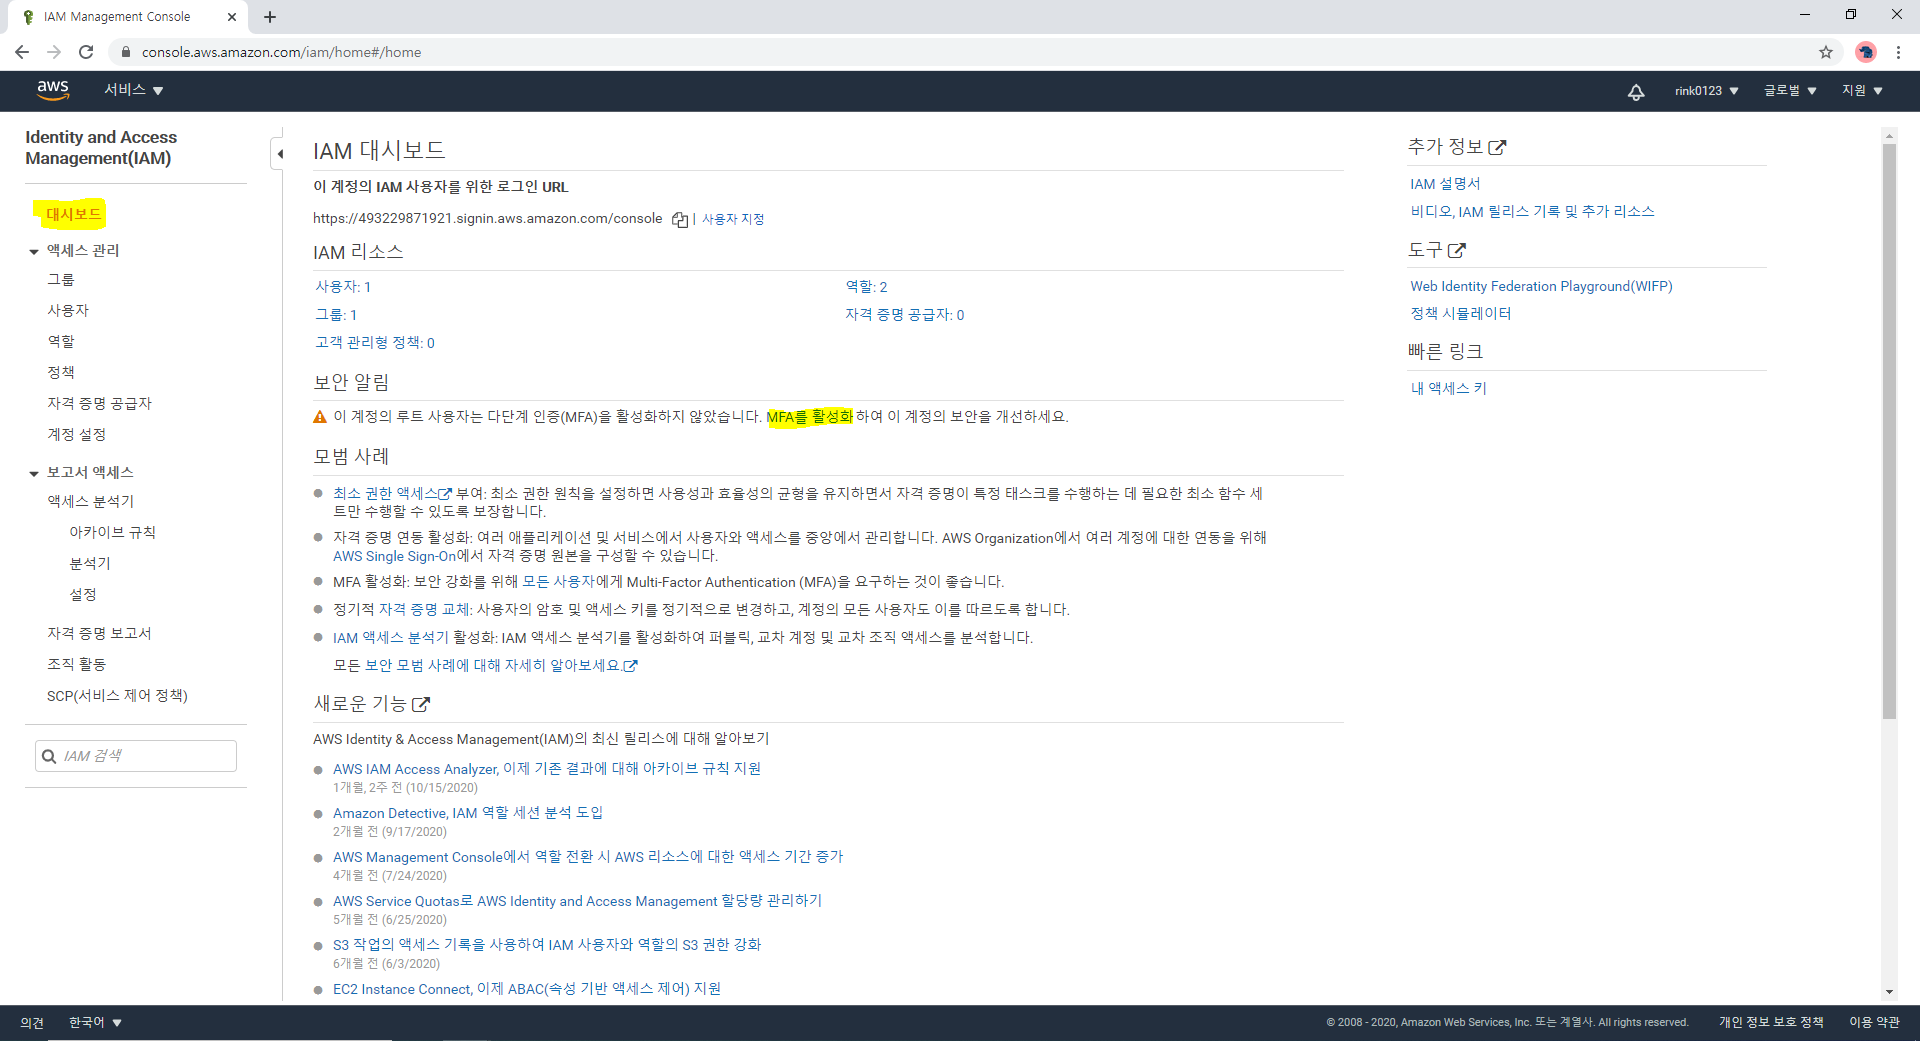Viewport: 1920px width, 1041px height.
Task: Close the IAM Management Console tab
Action: click(x=232, y=17)
